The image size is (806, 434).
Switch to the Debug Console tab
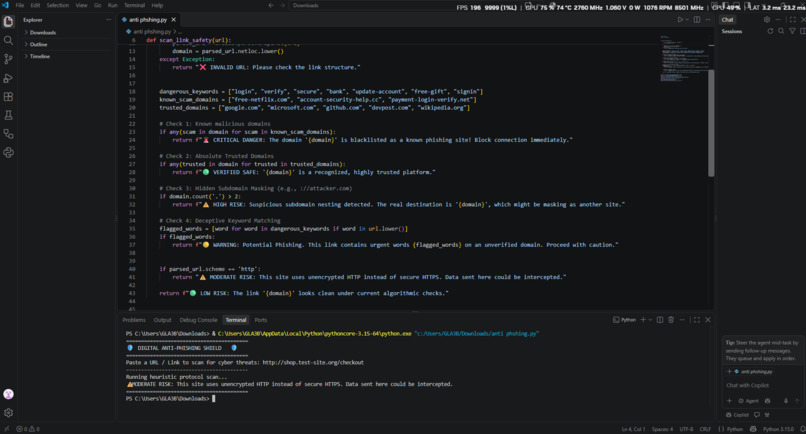pyautogui.click(x=198, y=320)
